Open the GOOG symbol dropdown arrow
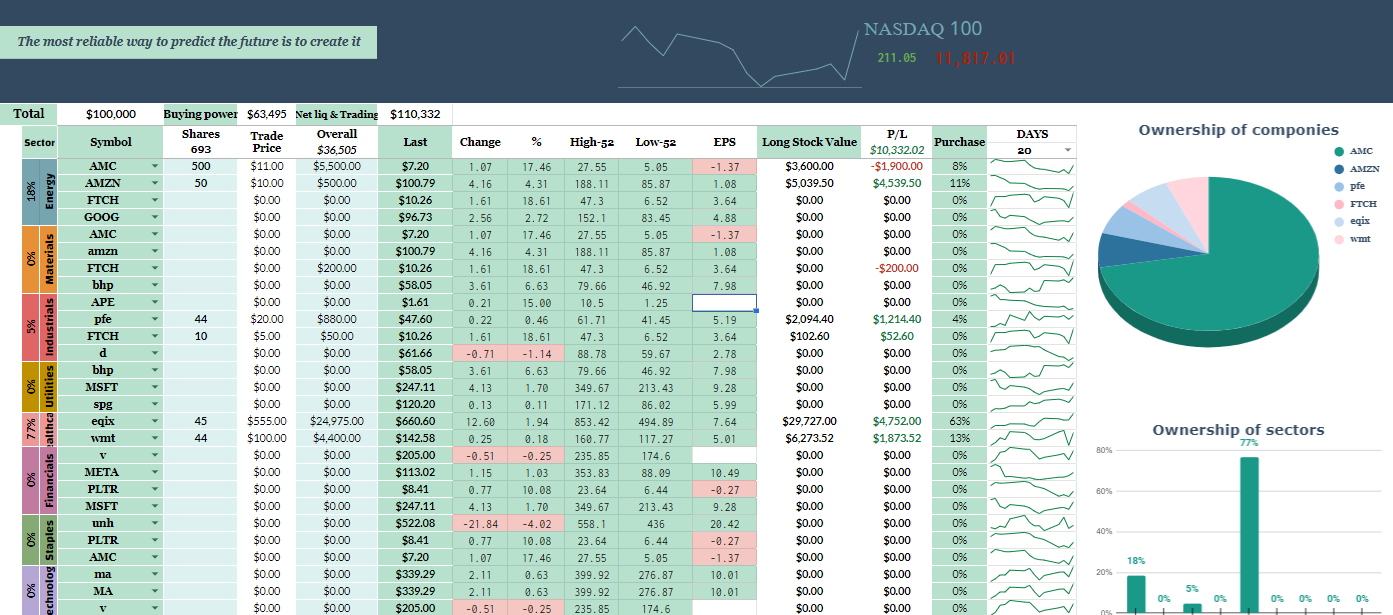Screen dimensions: 1393x615 click(x=154, y=217)
